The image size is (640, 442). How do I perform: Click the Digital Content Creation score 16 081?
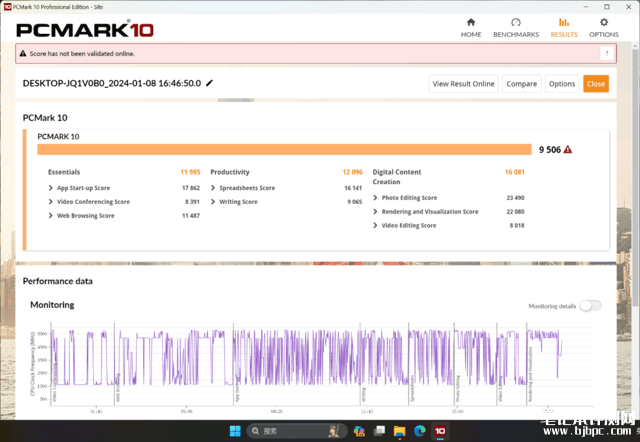[515, 172]
